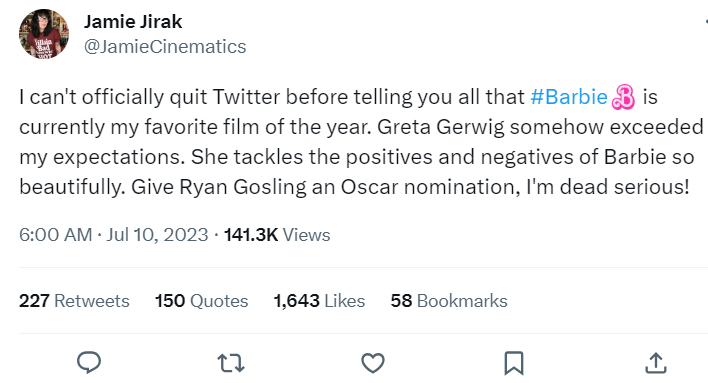
Task: View the 1,643 Likes list
Action: click(x=319, y=301)
